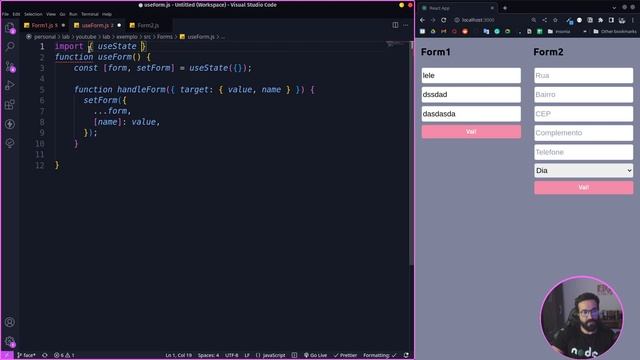This screenshot has width=640, height=360.
Task: Reload the localhost page
Action: point(444,20)
